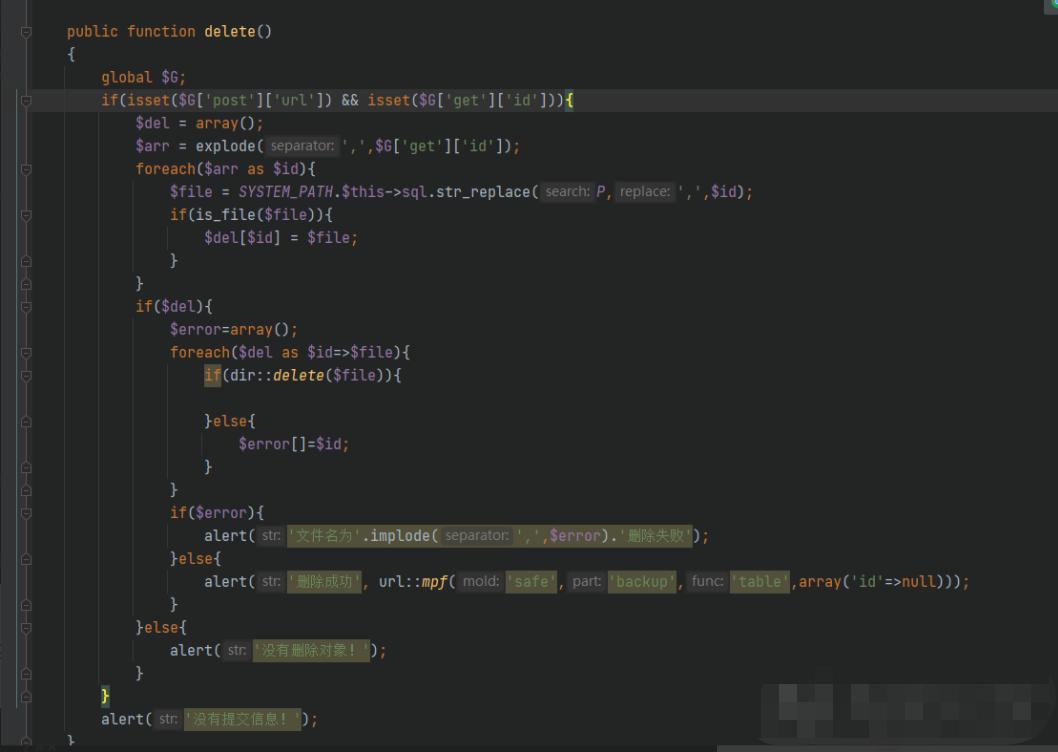Click the 'mold:' parameter hint
This screenshot has width=1058, height=752.
tap(481, 582)
